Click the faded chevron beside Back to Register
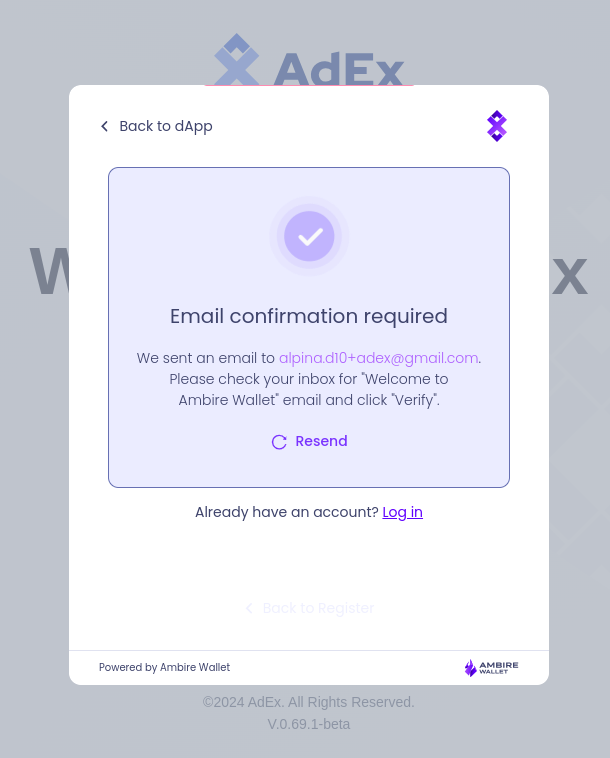This screenshot has height=758, width=610. [249, 608]
